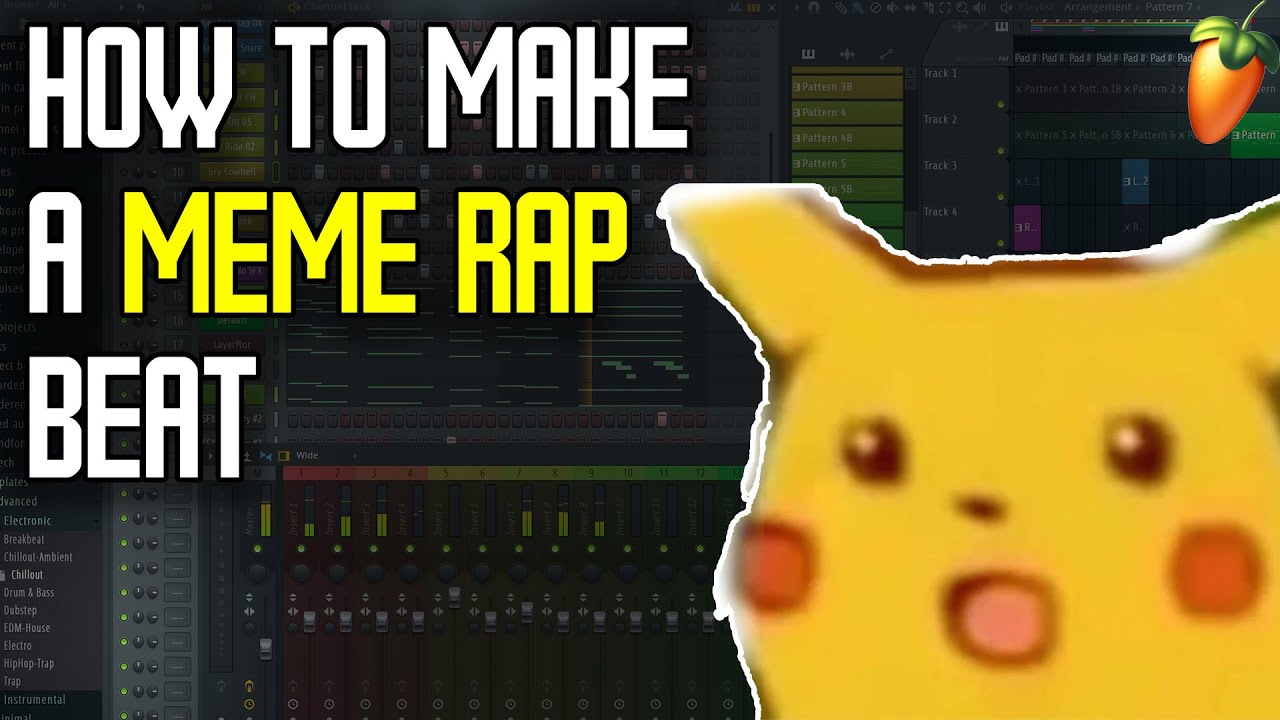
Task: Click the LayerMor channel button
Action: pyautogui.click(x=232, y=345)
